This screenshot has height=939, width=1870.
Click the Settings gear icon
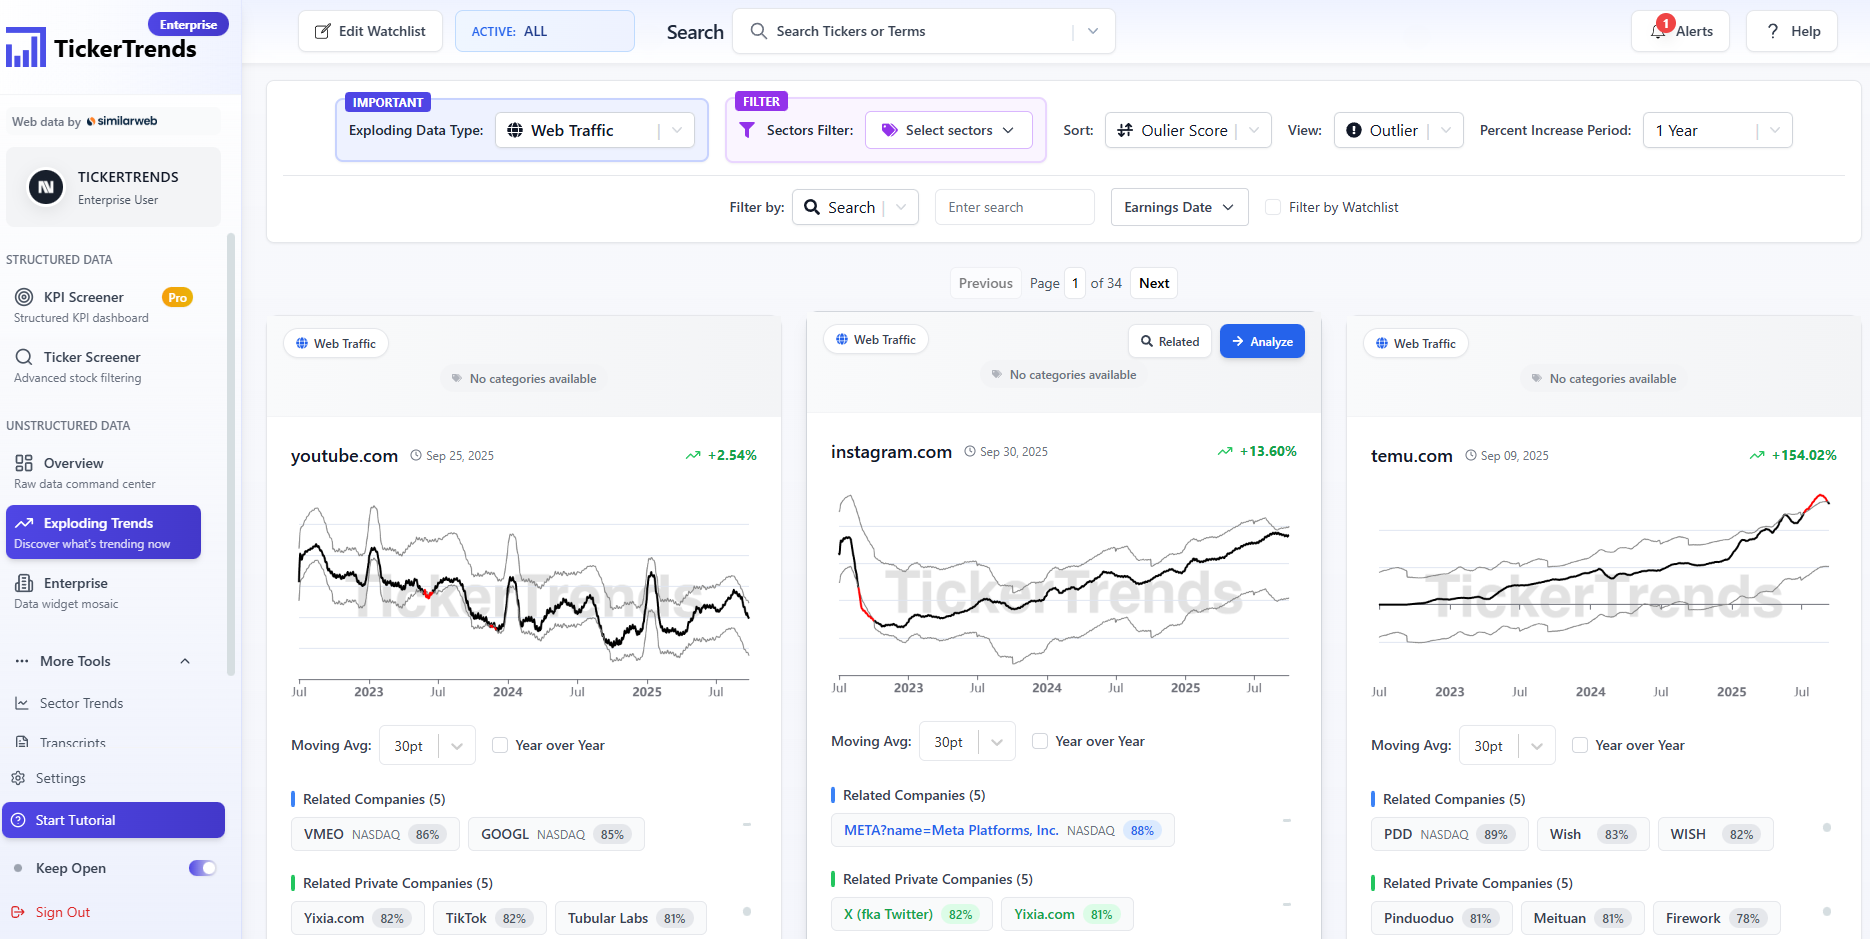coord(18,778)
